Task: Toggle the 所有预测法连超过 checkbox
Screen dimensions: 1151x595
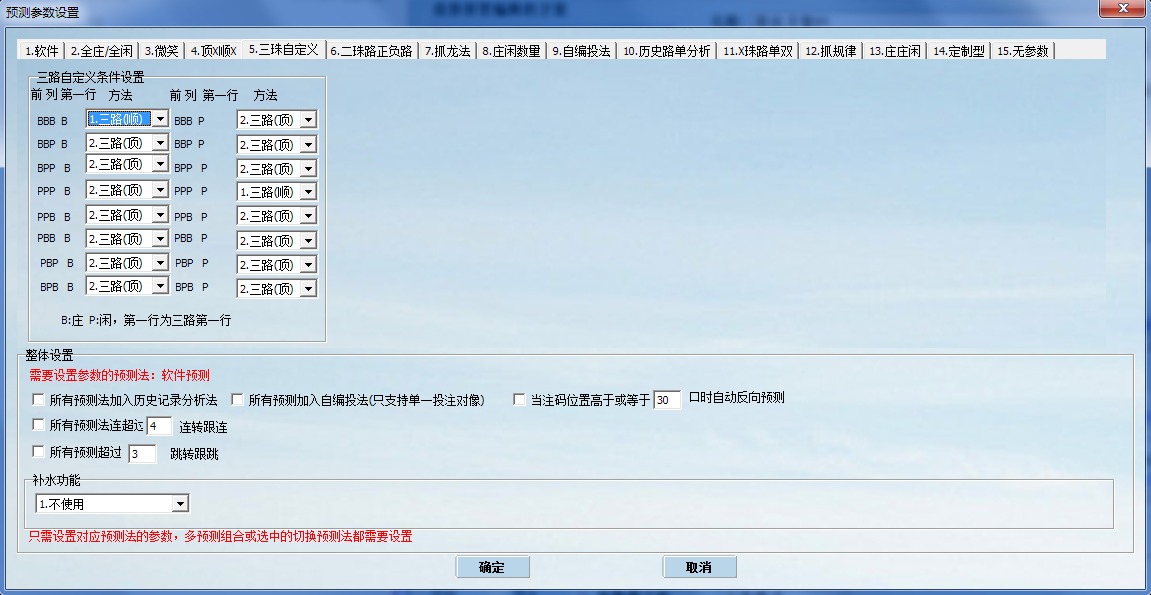Action: click(36, 425)
